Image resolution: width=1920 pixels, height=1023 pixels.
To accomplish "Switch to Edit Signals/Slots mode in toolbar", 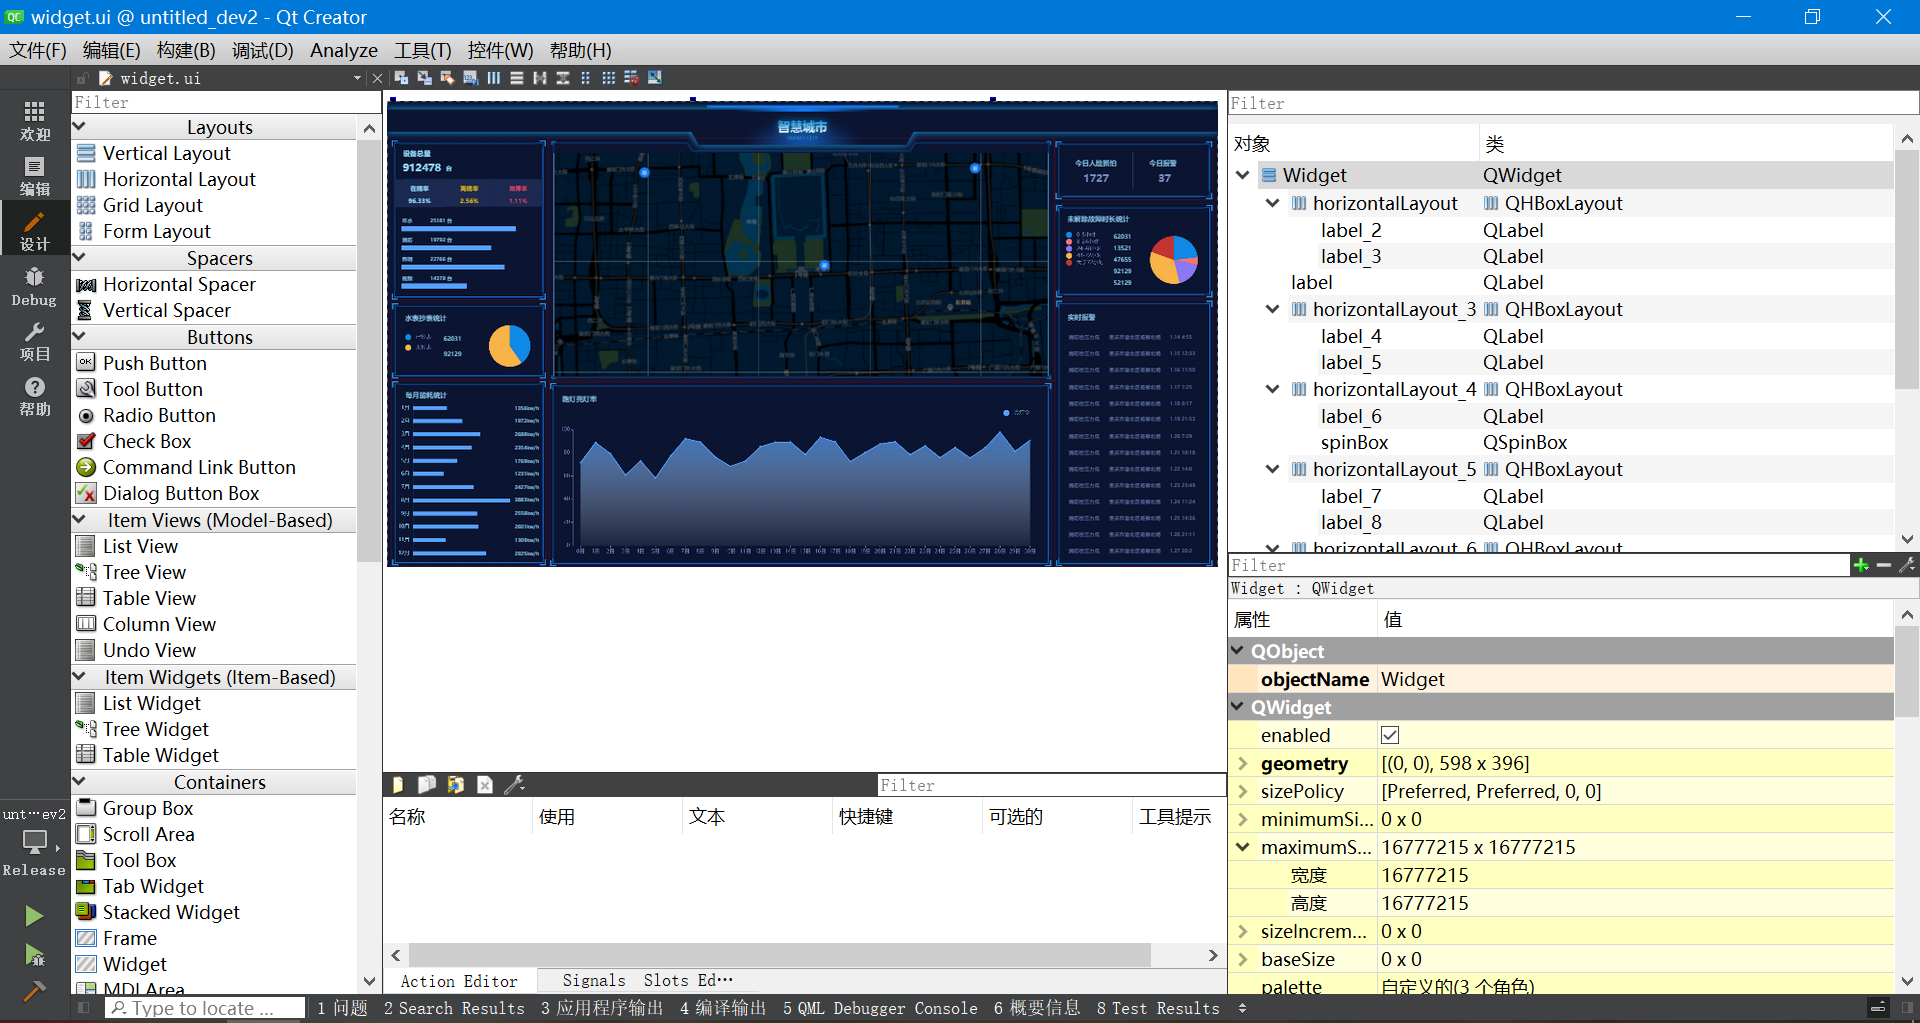I will point(424,78).
